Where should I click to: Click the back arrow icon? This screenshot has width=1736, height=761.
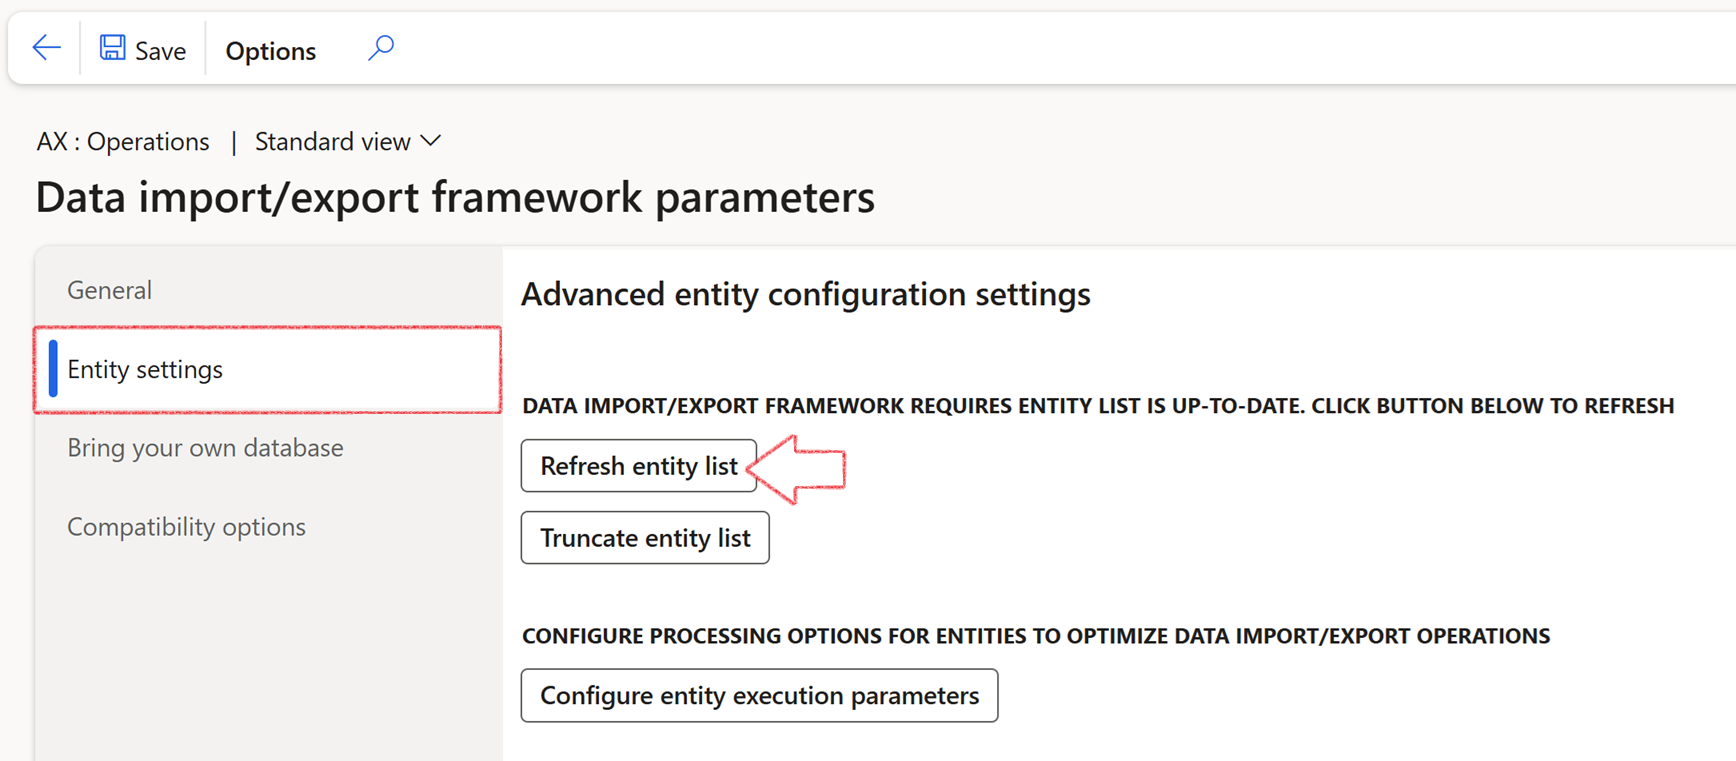pyautogui.click(x=46, y=48)
